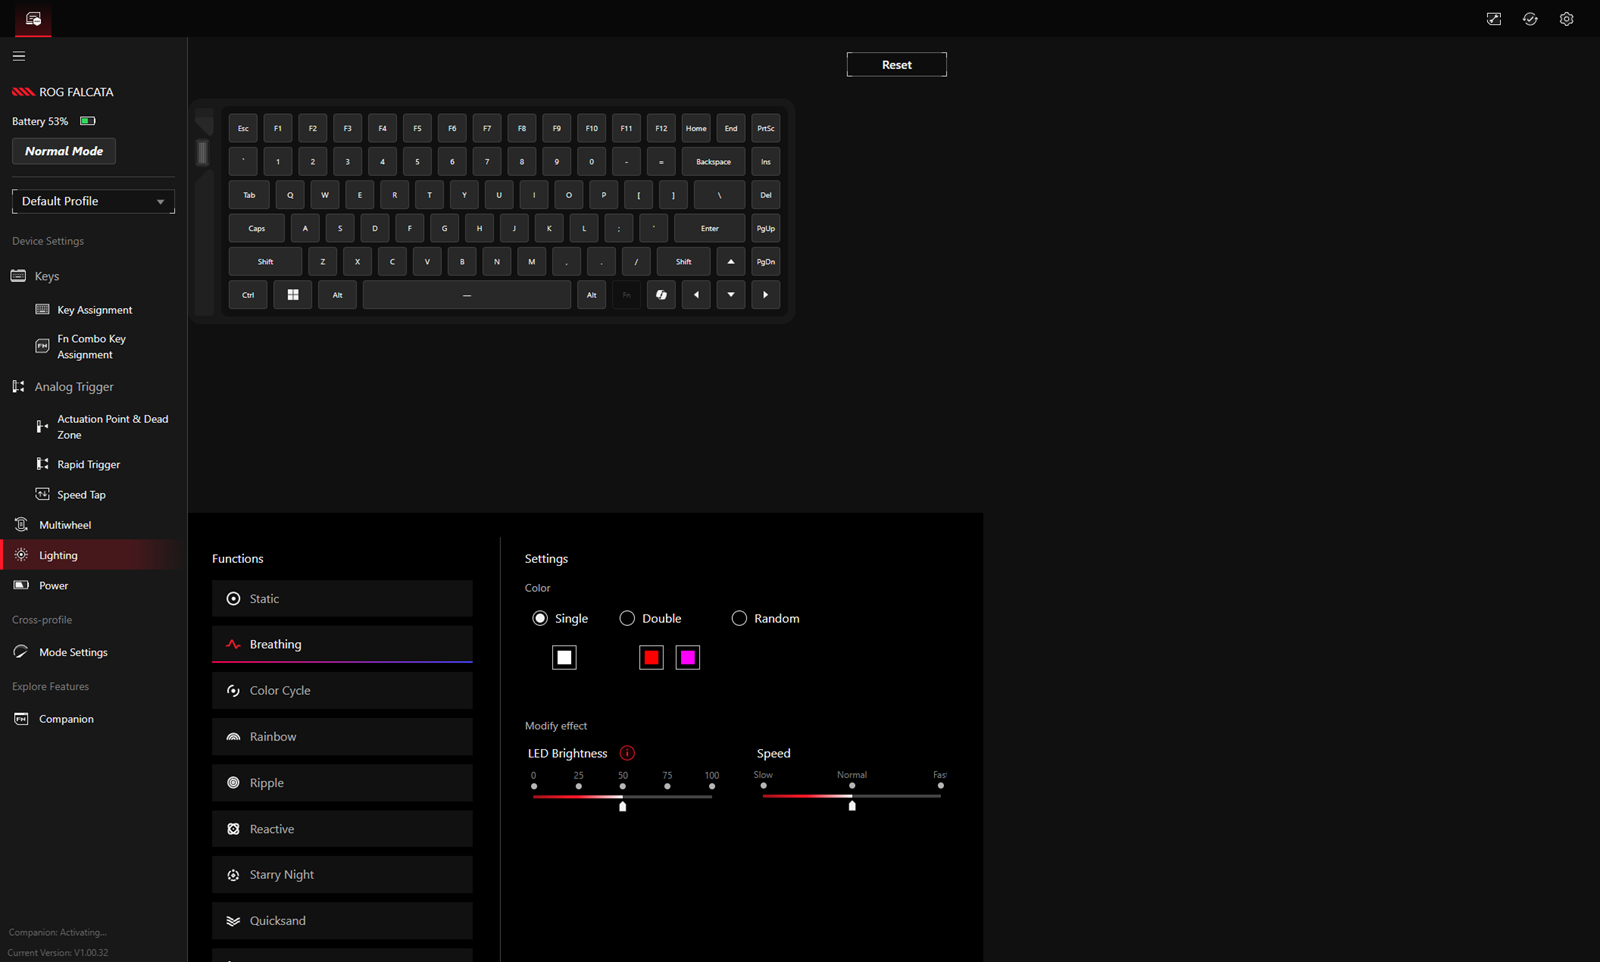Click the hamburger menu icon
1600x962 pixels.
coord(19,56)
